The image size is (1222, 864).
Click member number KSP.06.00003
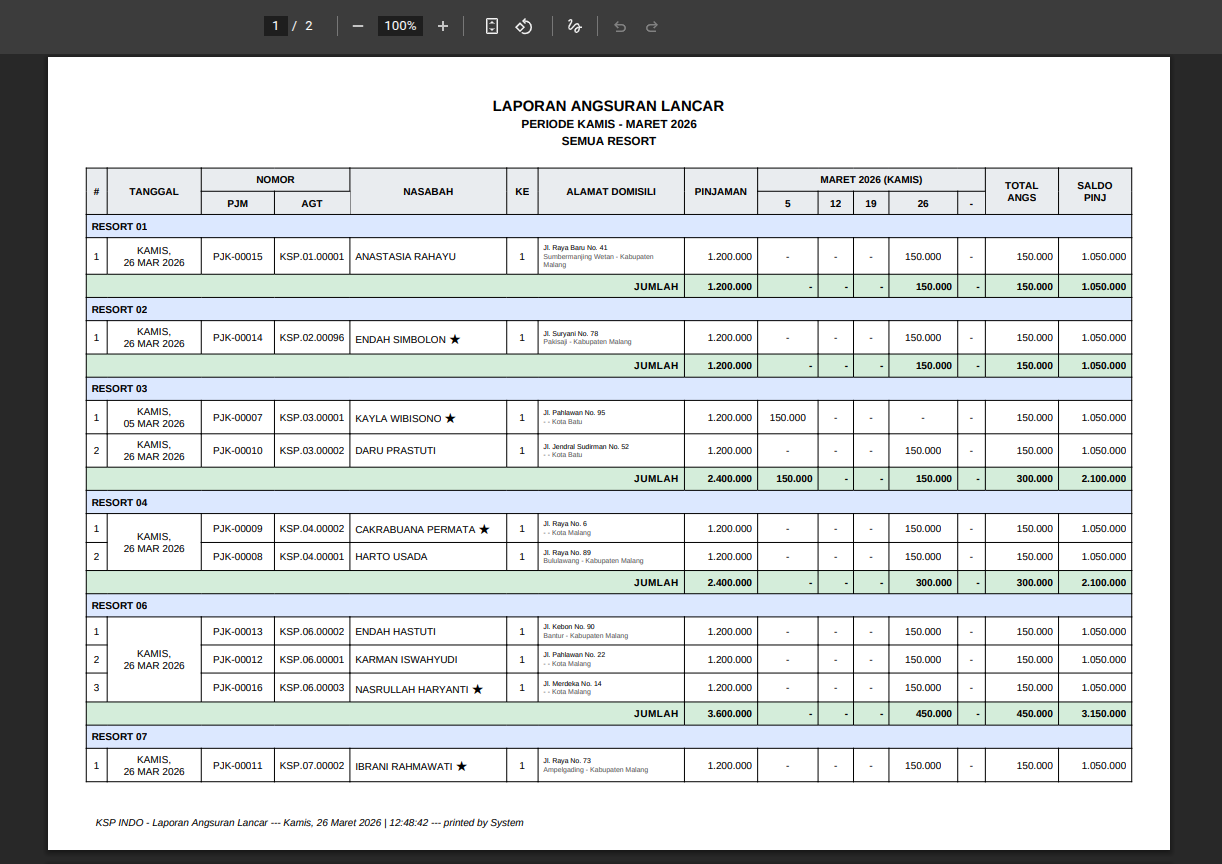[x=312, y=688]
